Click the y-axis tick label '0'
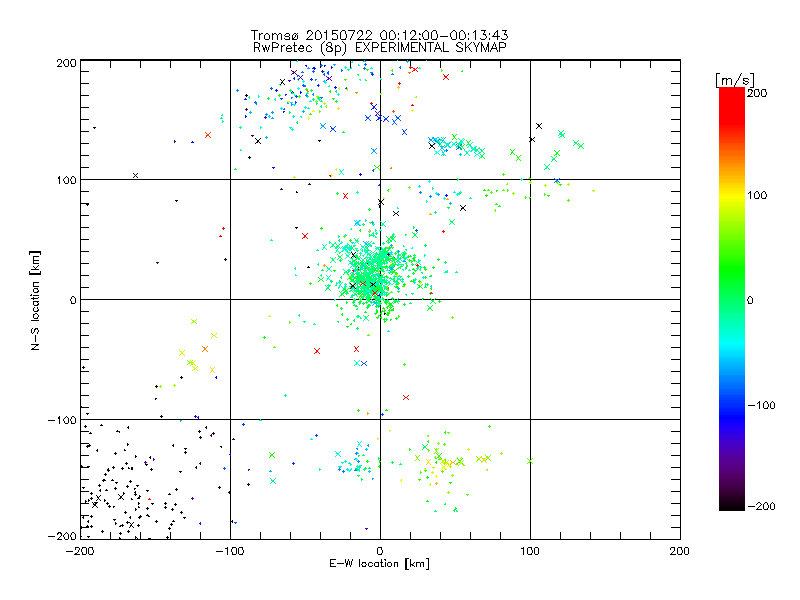 tap(73, 300)
